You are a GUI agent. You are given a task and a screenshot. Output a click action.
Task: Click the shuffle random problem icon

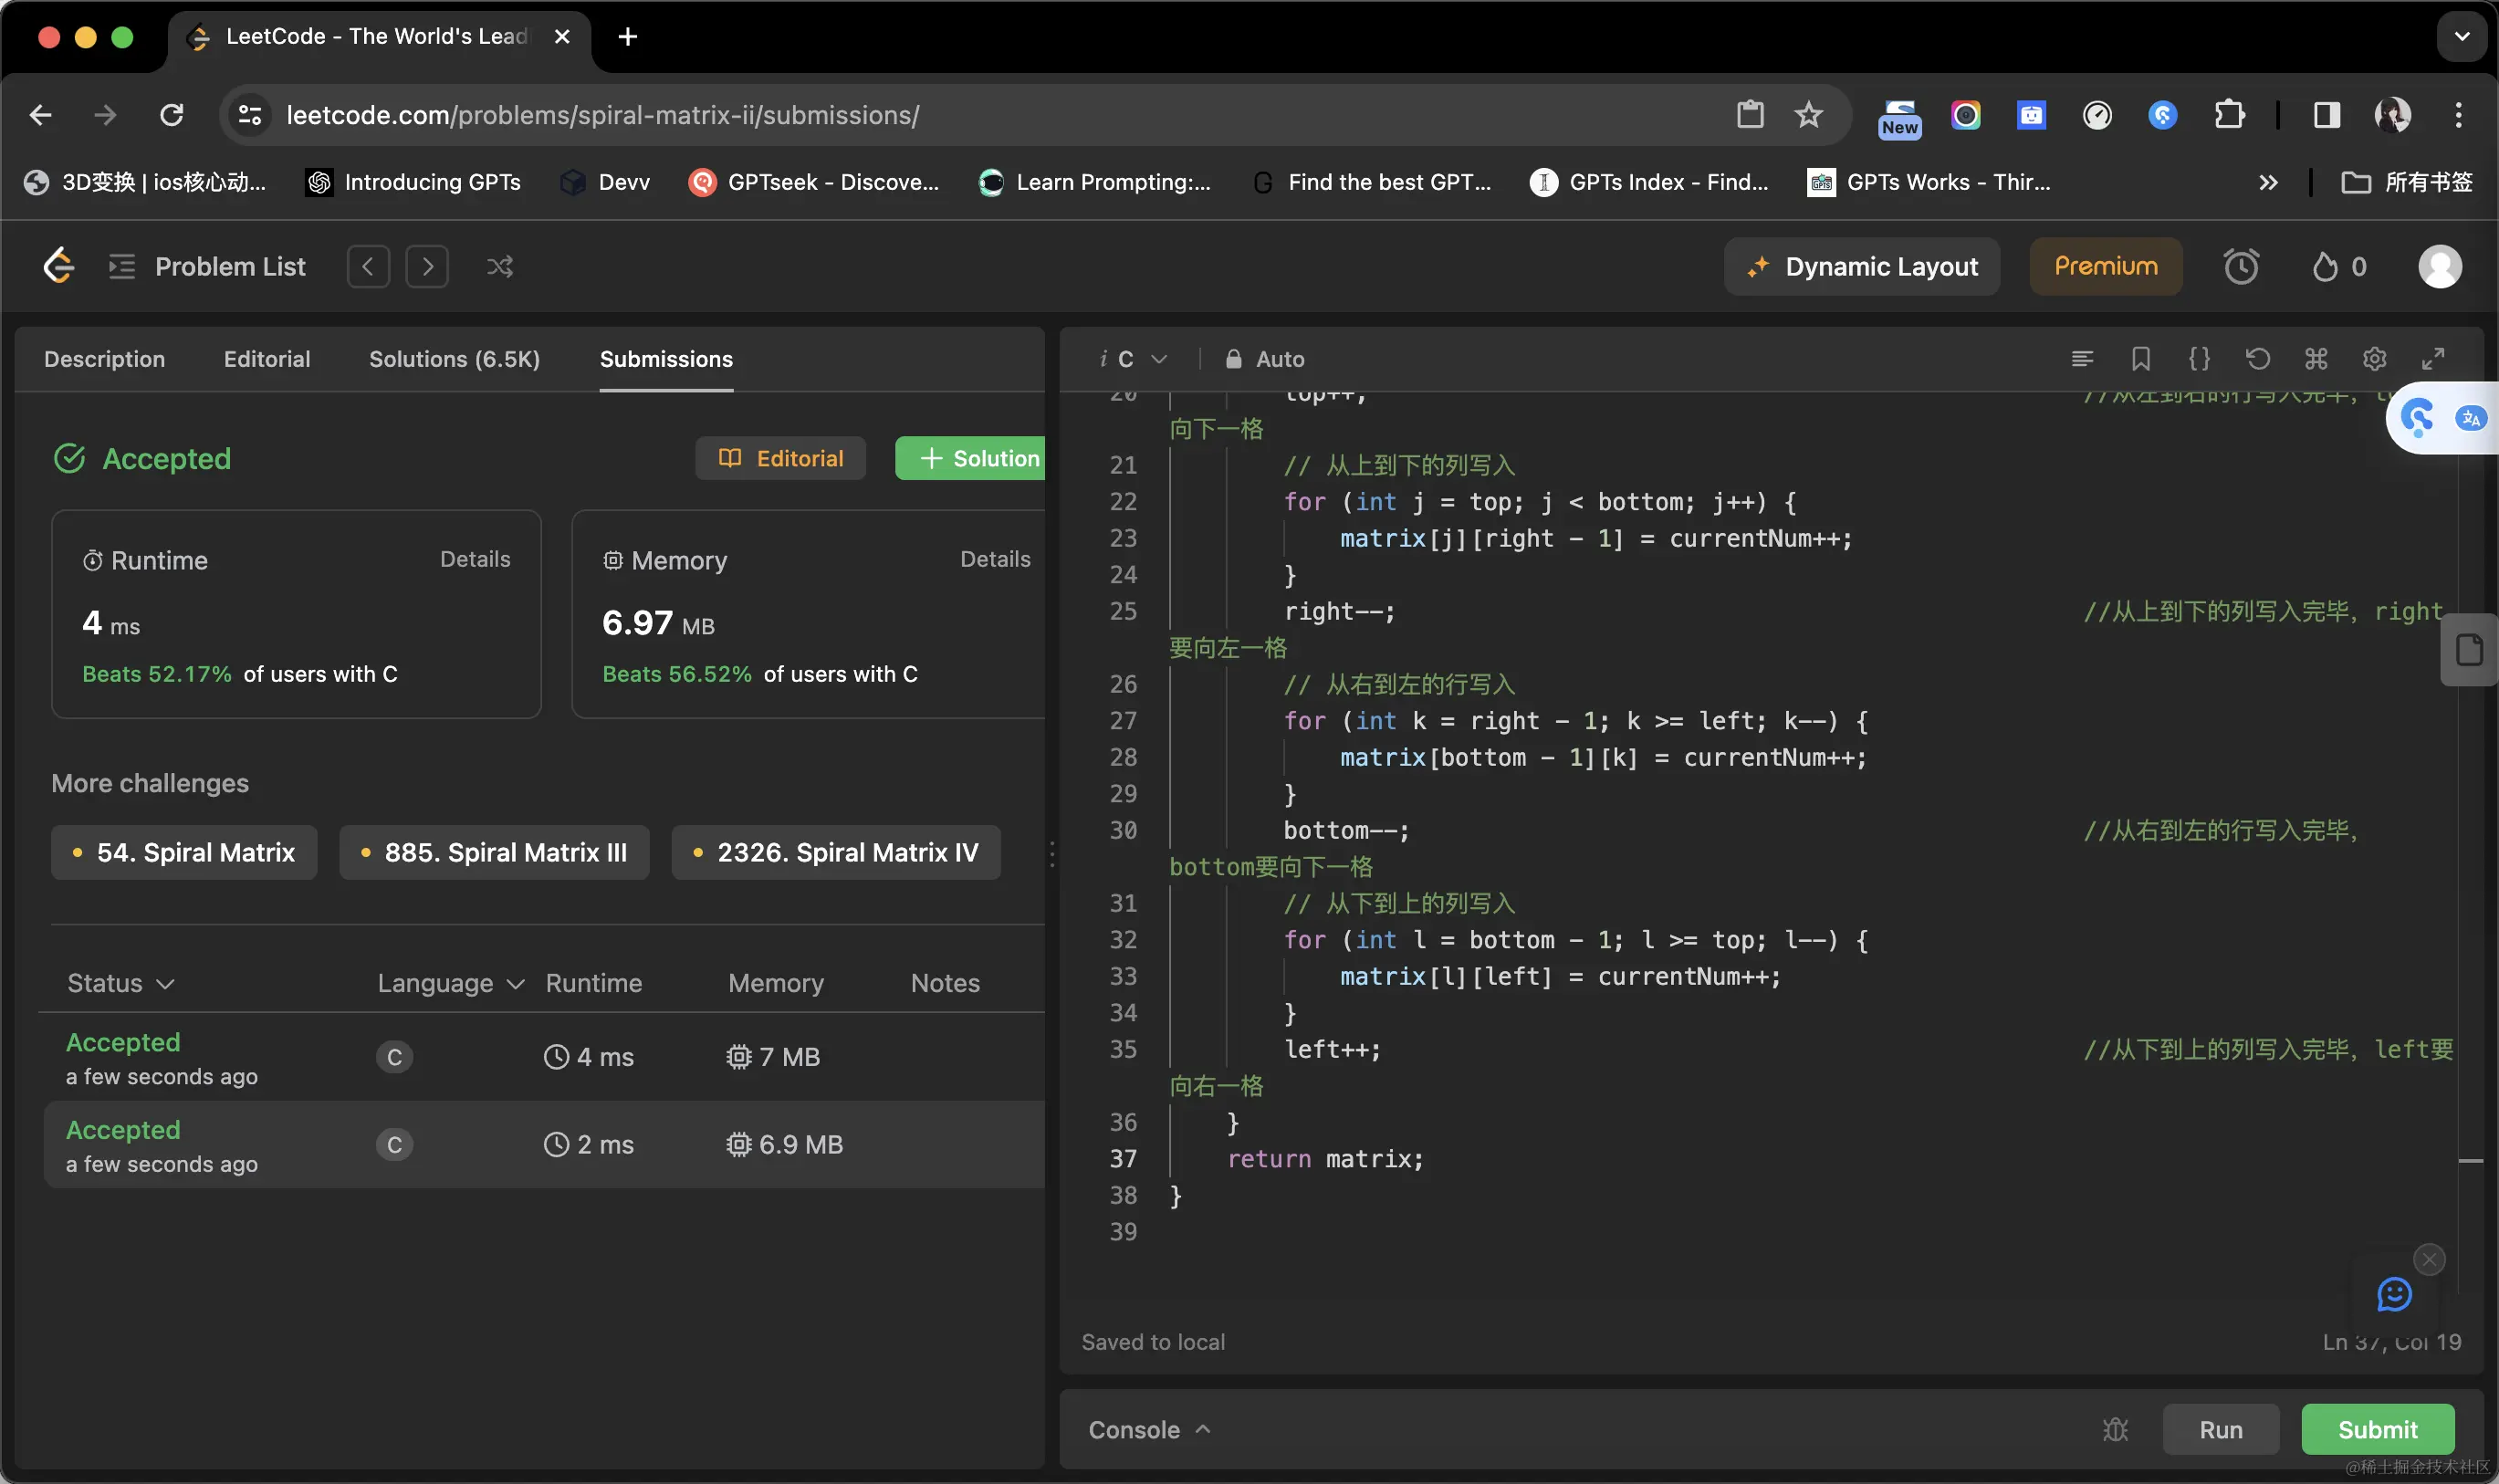[499, 267]
